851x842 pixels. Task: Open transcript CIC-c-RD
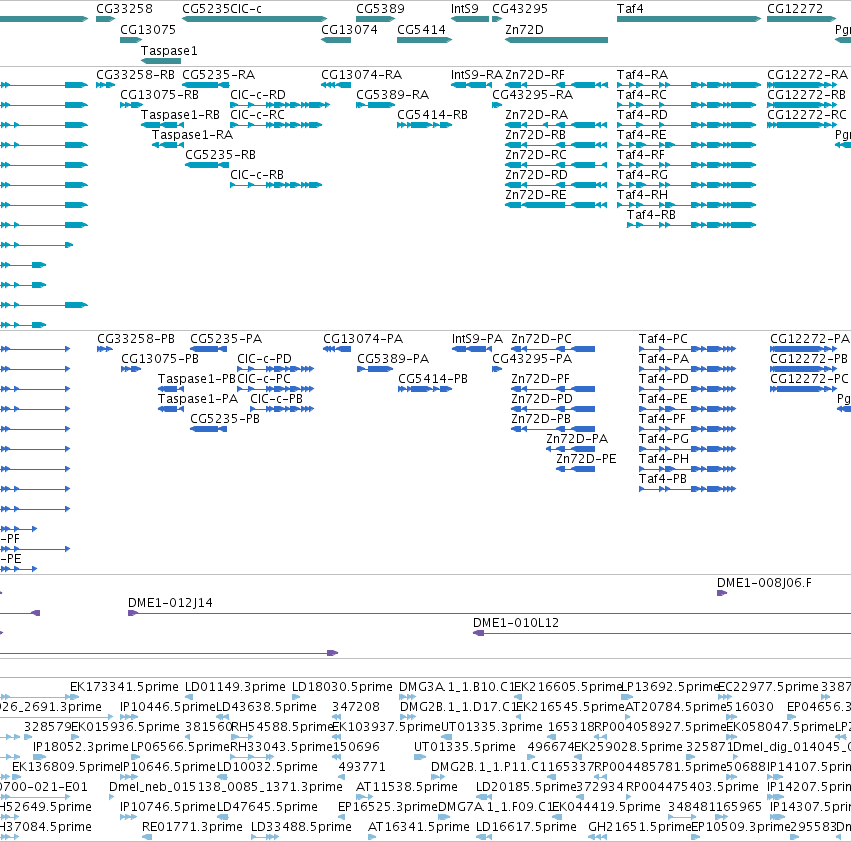pyautogui.click(x=258, y=94)
